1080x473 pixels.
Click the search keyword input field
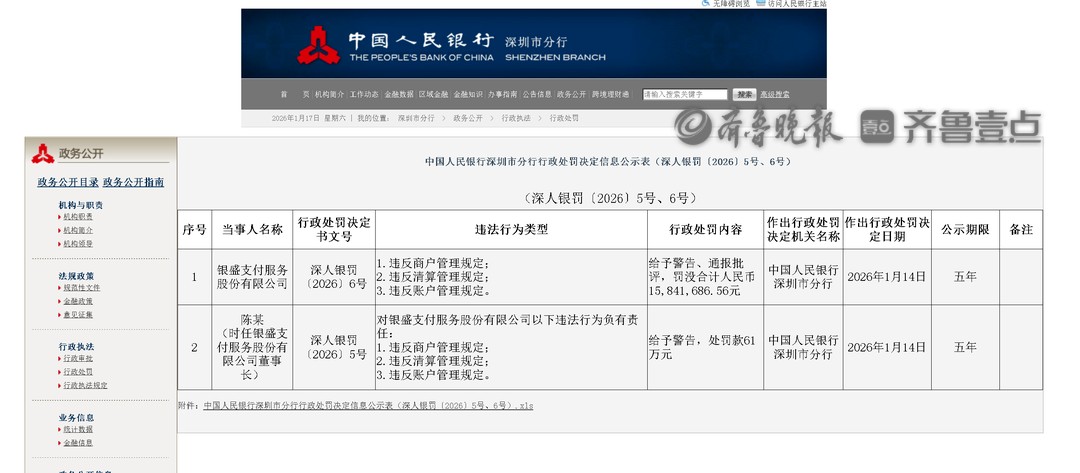pos(684,94)
